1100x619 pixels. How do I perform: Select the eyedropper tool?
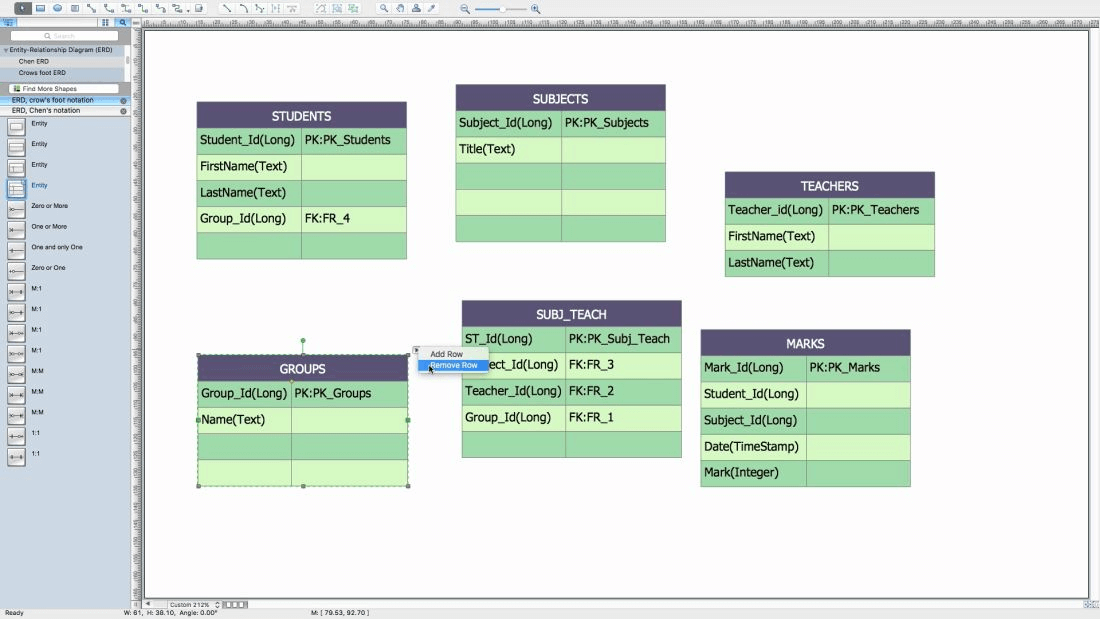click(432, 8)
